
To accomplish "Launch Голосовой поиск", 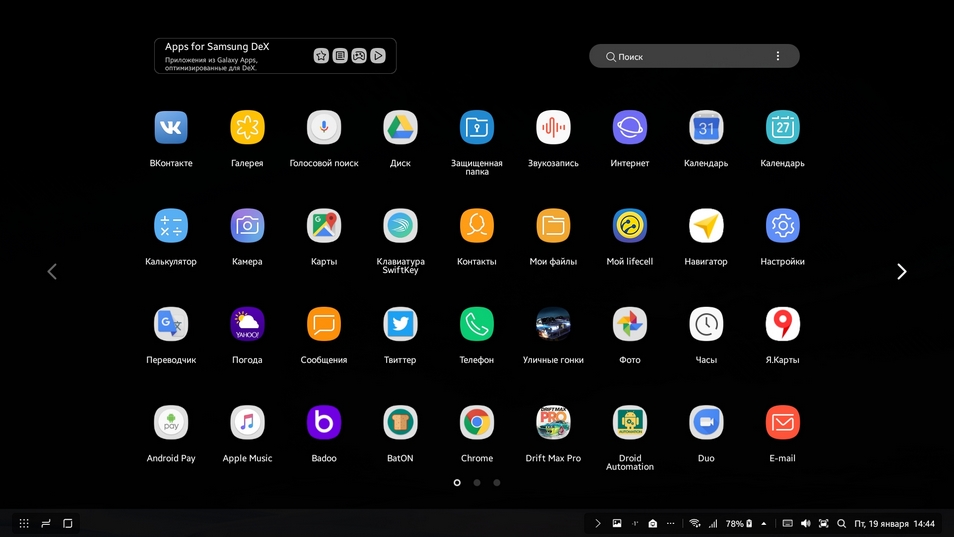I will point(324,127).
